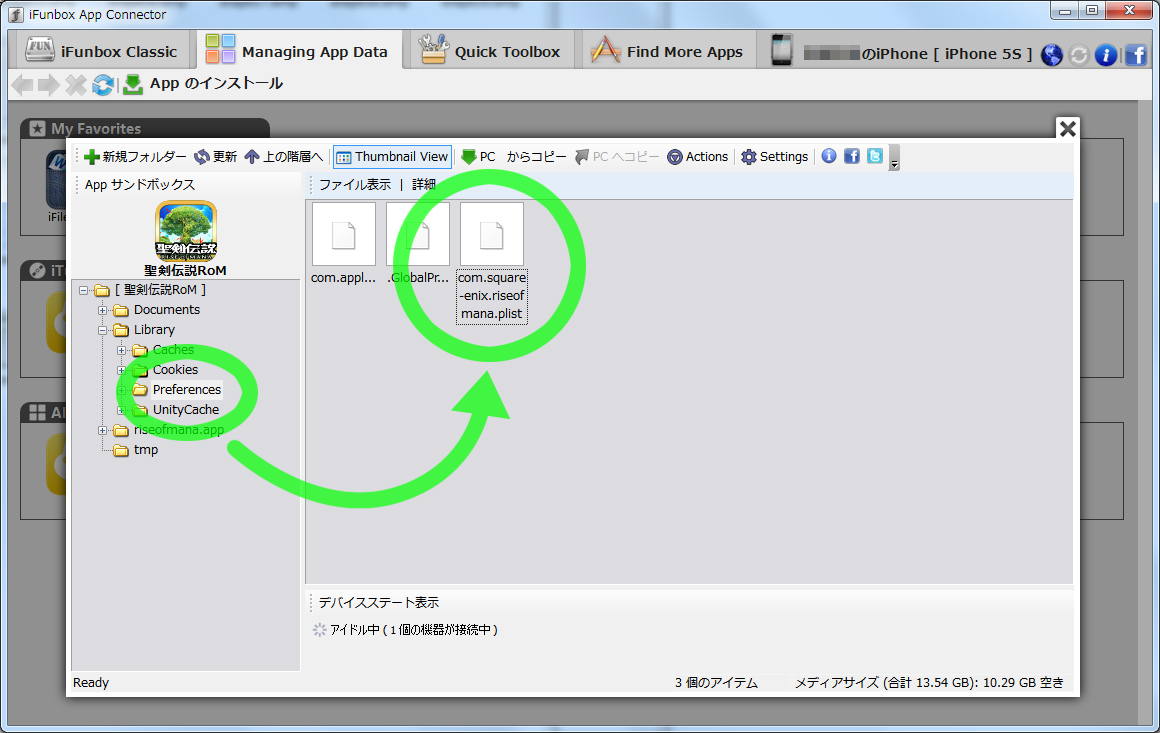Select the [ 聖剣伝説RoM ] root folder
Viewport: 1160px width, 733px height.
[161, 290]
